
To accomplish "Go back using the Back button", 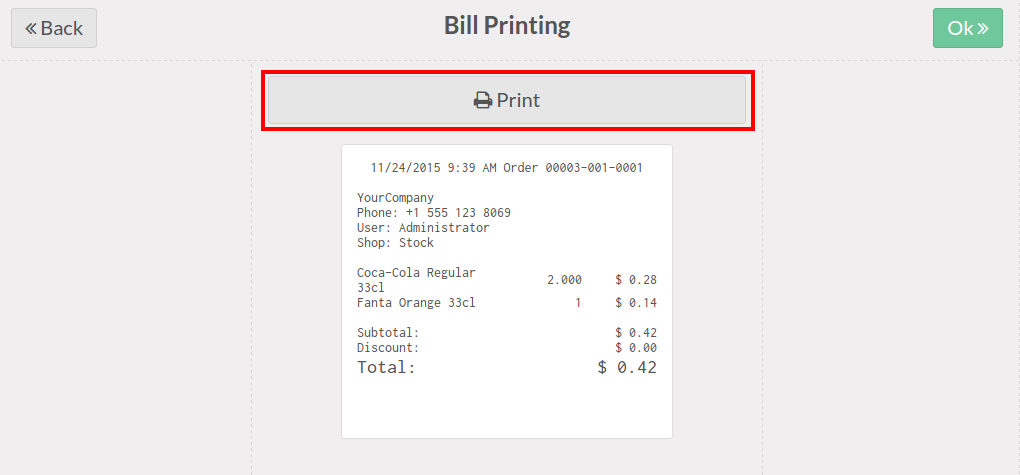I will [x=54, y=28].
